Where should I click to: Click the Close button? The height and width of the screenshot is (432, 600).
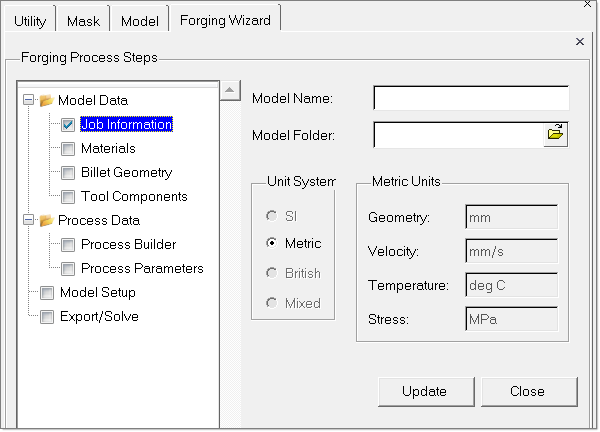click(527, 391)
